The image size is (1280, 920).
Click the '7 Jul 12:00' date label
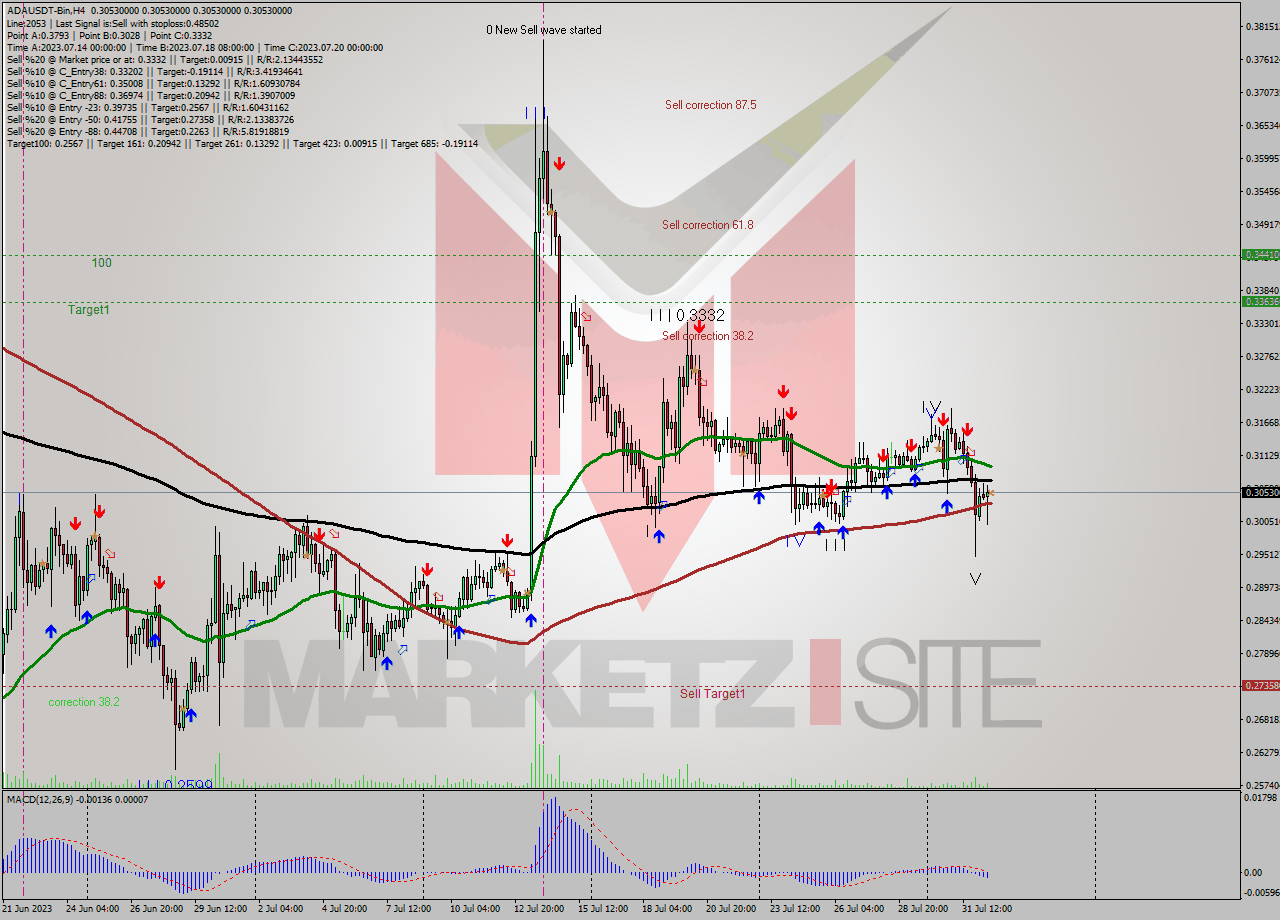[408, 909]
